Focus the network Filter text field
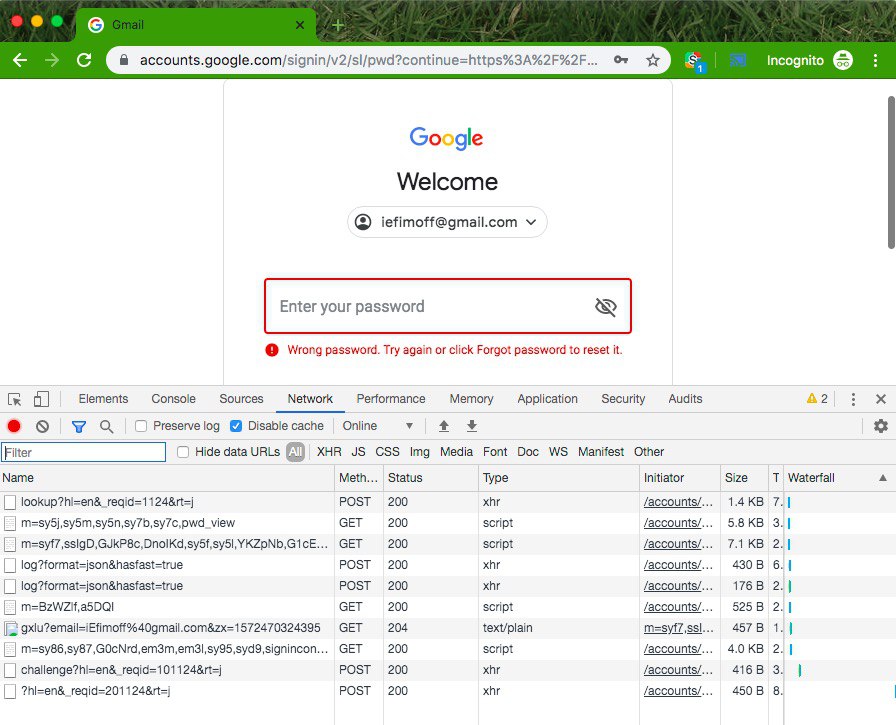Viewport: 896px width, 725px height. click(83, 452)
